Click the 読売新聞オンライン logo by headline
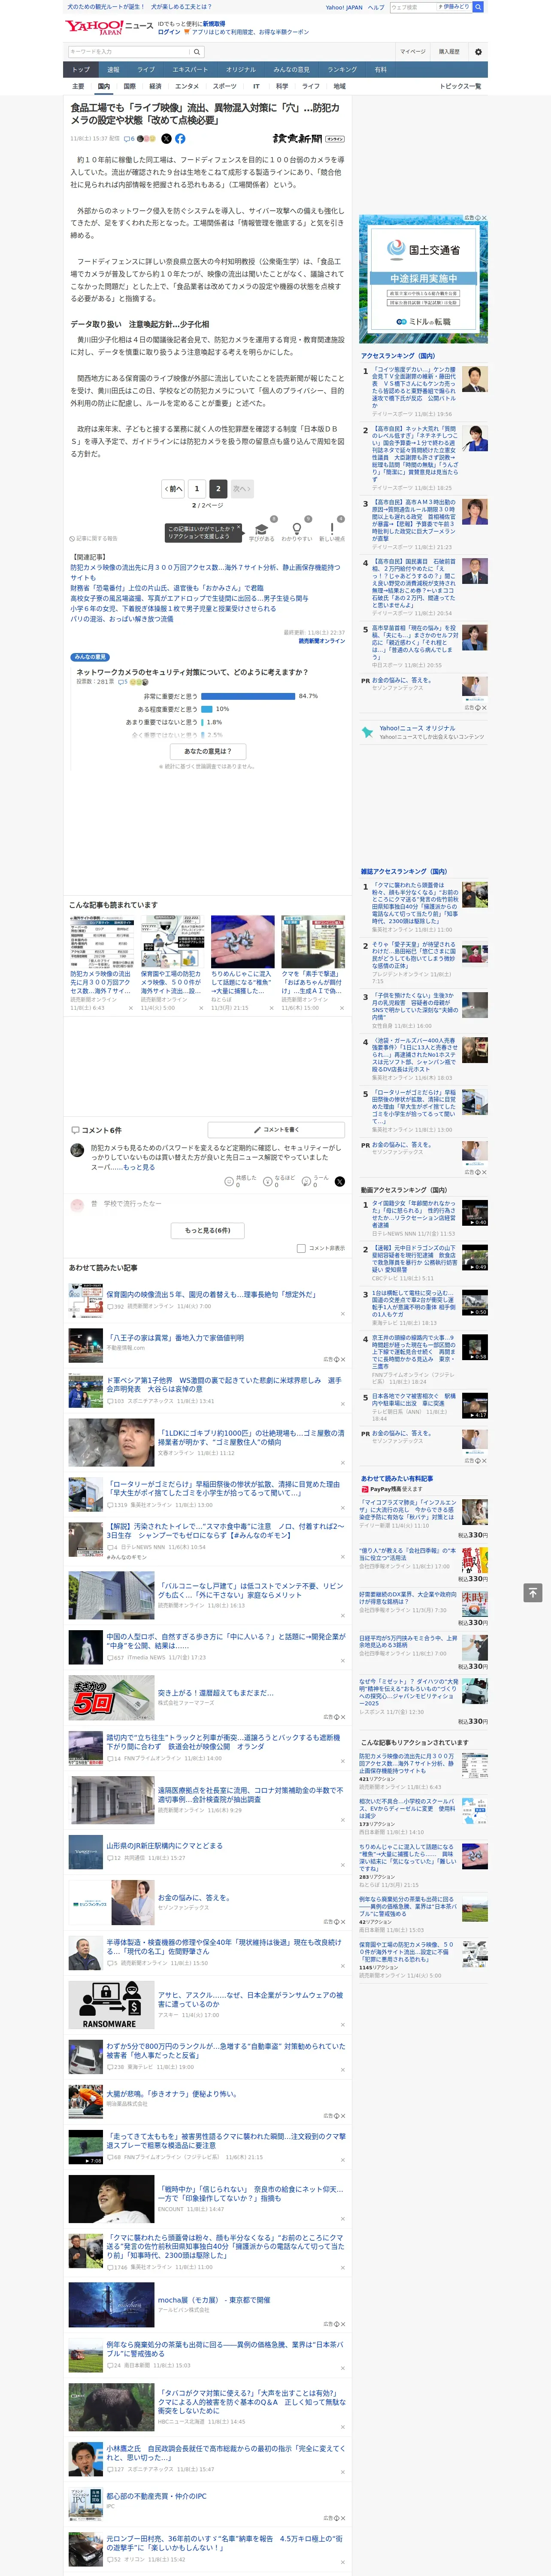The height and width of the screenshot is (2576, 551). pyautogui.click(x=308, y=139)
